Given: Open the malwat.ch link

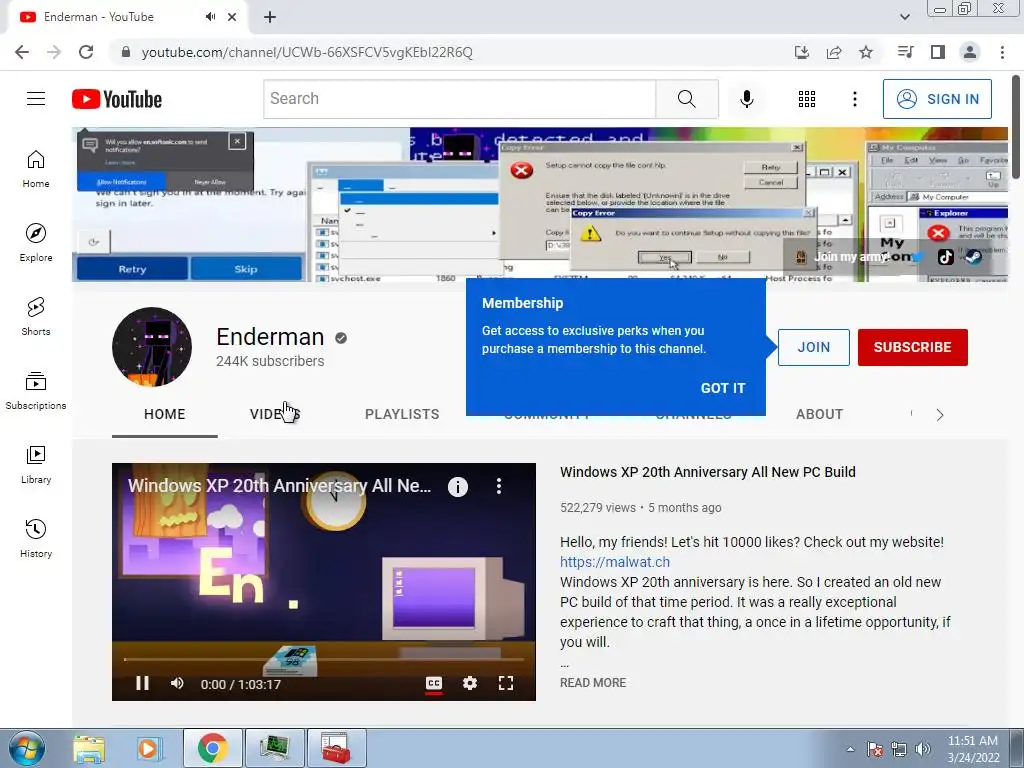Looking at the screenshot, I should click(615, 562).
